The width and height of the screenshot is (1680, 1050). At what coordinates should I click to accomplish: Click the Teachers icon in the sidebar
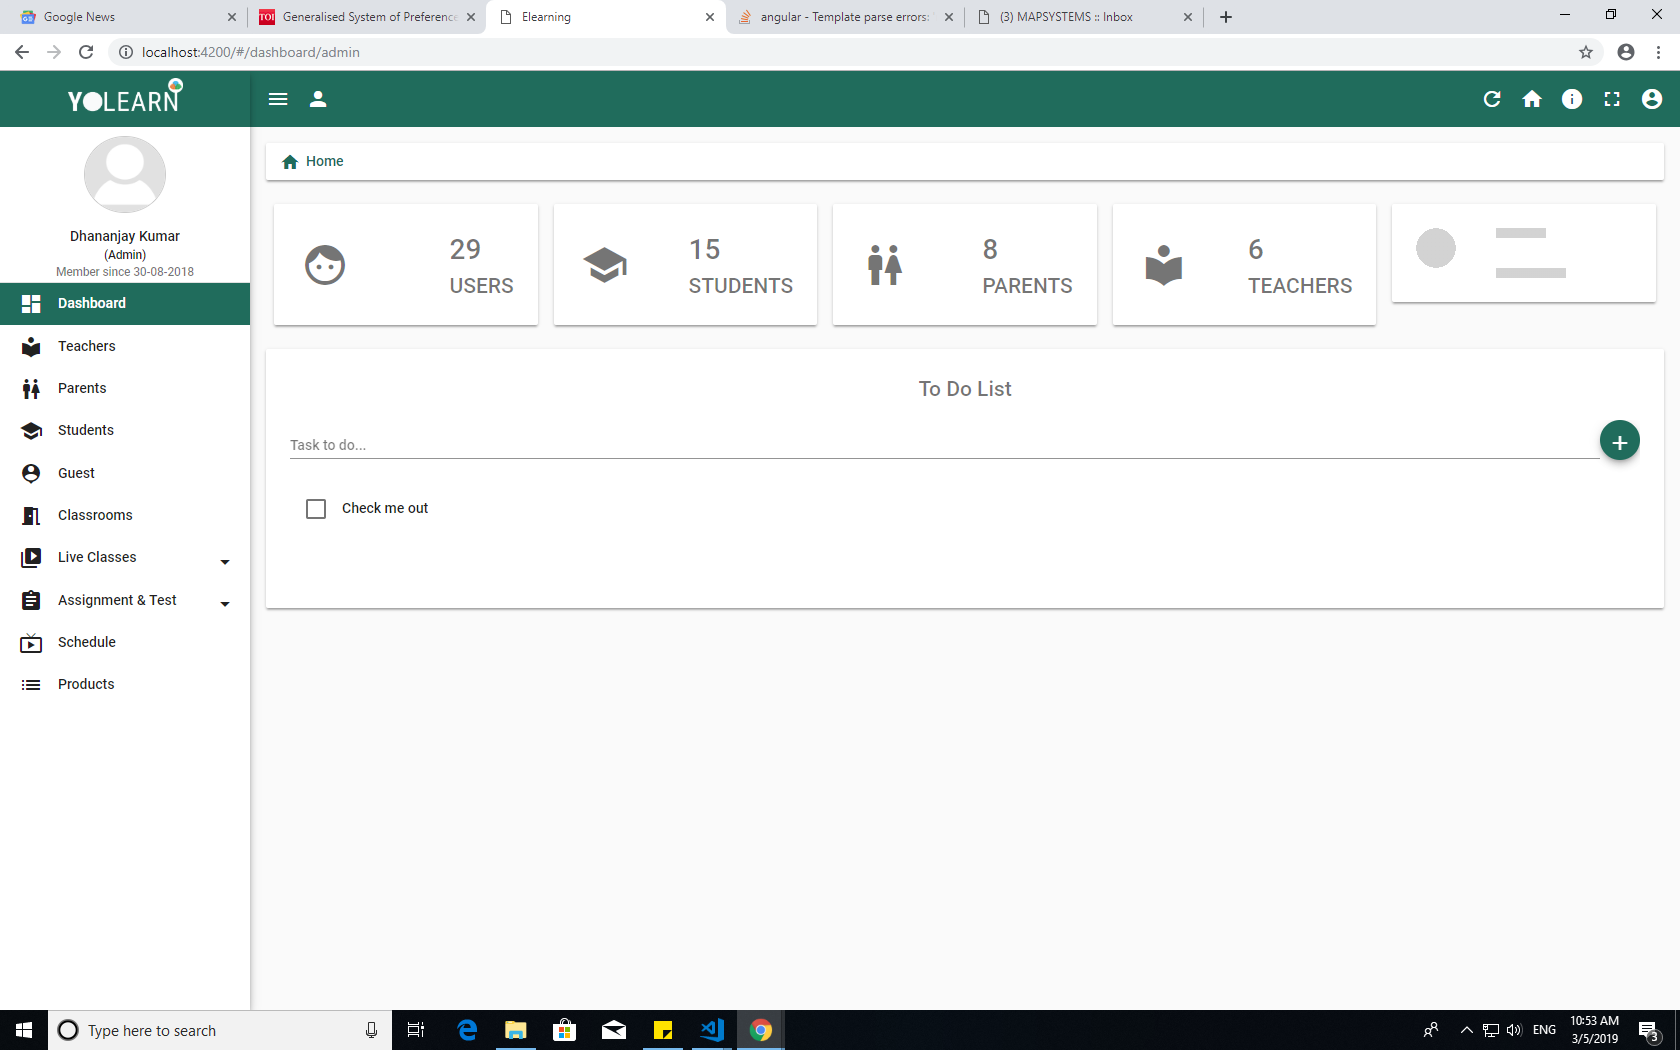[31, 346]
